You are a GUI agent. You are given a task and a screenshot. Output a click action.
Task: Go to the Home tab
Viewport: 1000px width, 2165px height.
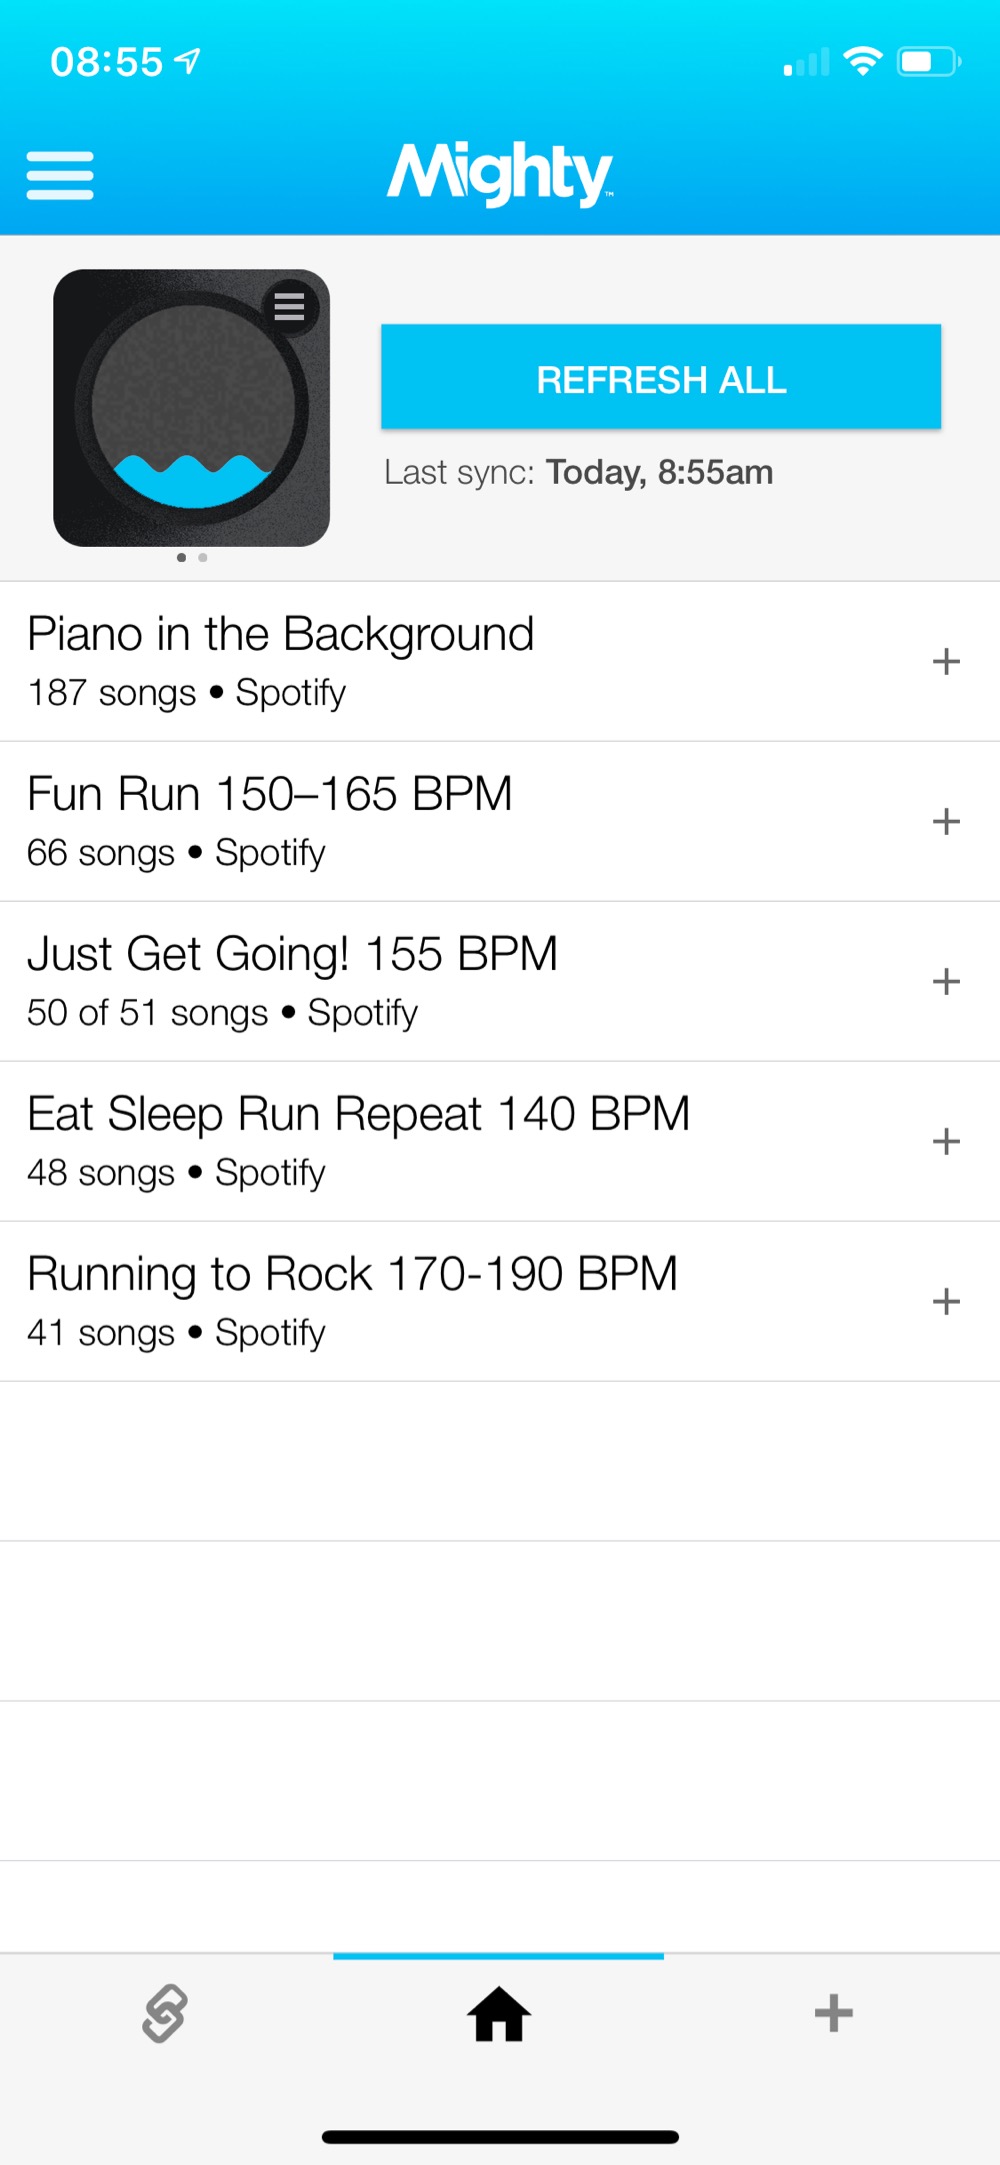[499, 2012]
